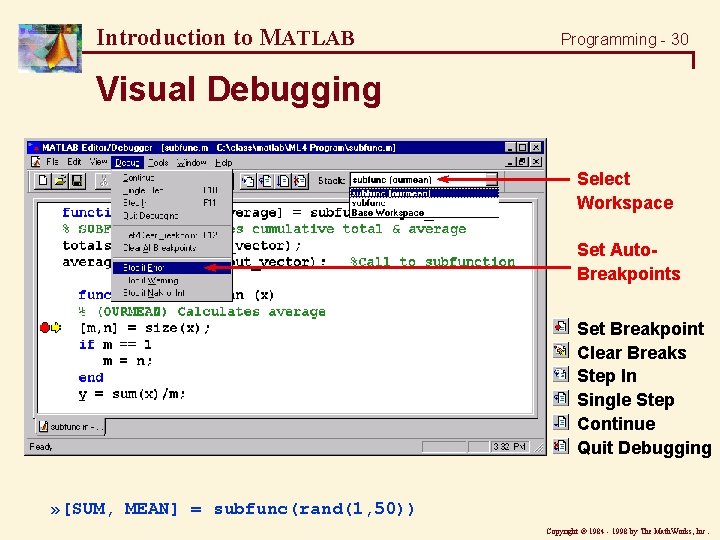Click the 3:32 PM status bar clock
The height and width of the screenshot is (540, 720).
point(510,446)
